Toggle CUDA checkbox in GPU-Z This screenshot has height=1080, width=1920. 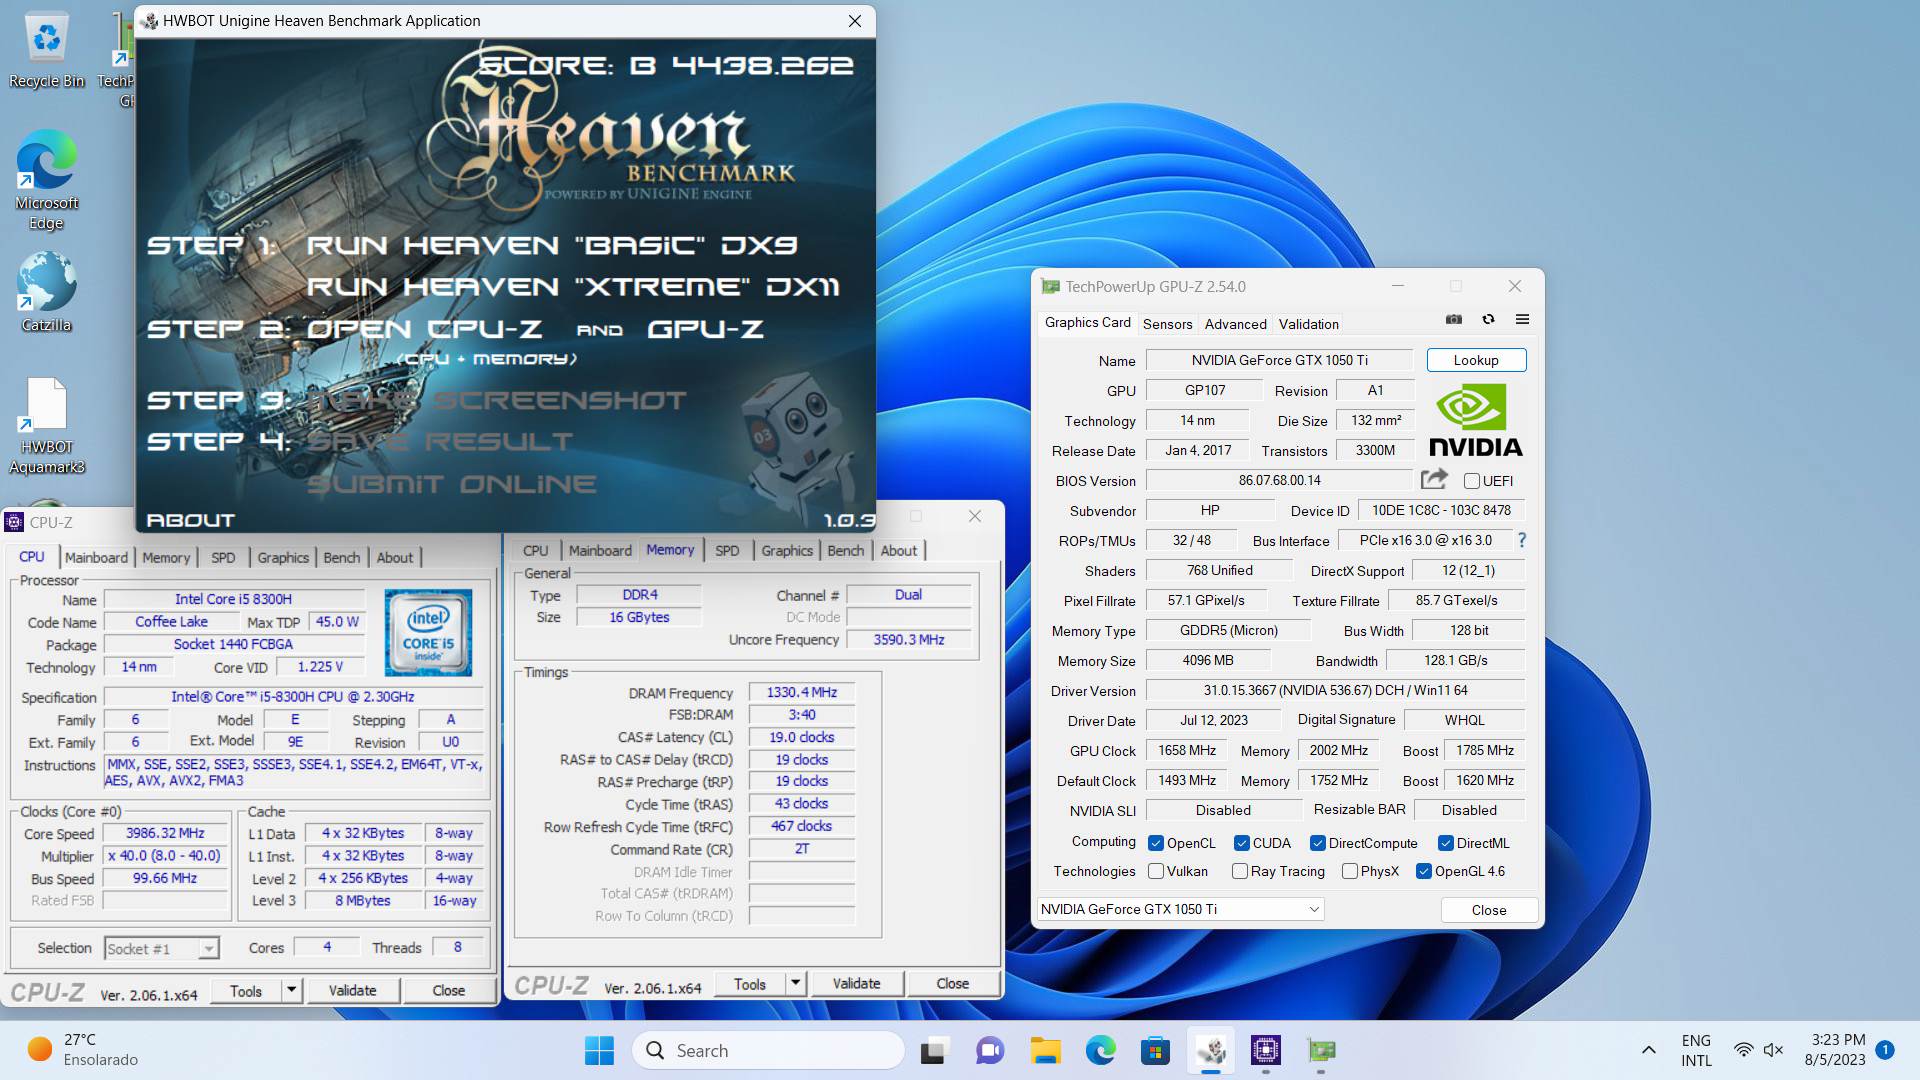(x=1242, y=843)
